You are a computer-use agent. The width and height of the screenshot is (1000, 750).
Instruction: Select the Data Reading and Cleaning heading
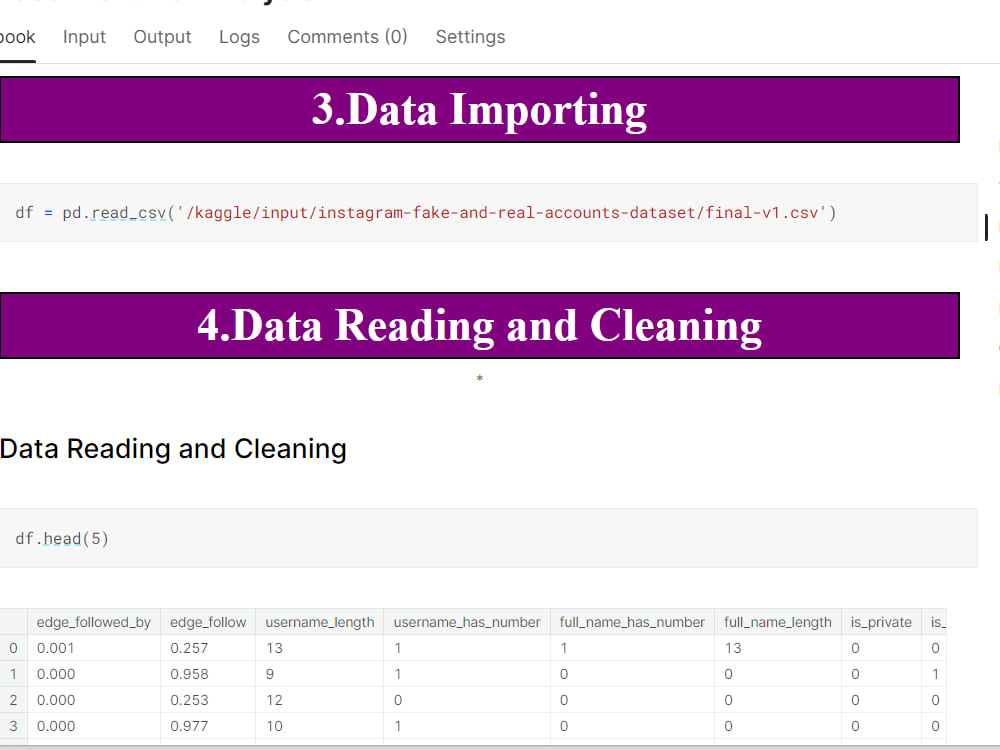pyautogui.click(x=173, y=448)
